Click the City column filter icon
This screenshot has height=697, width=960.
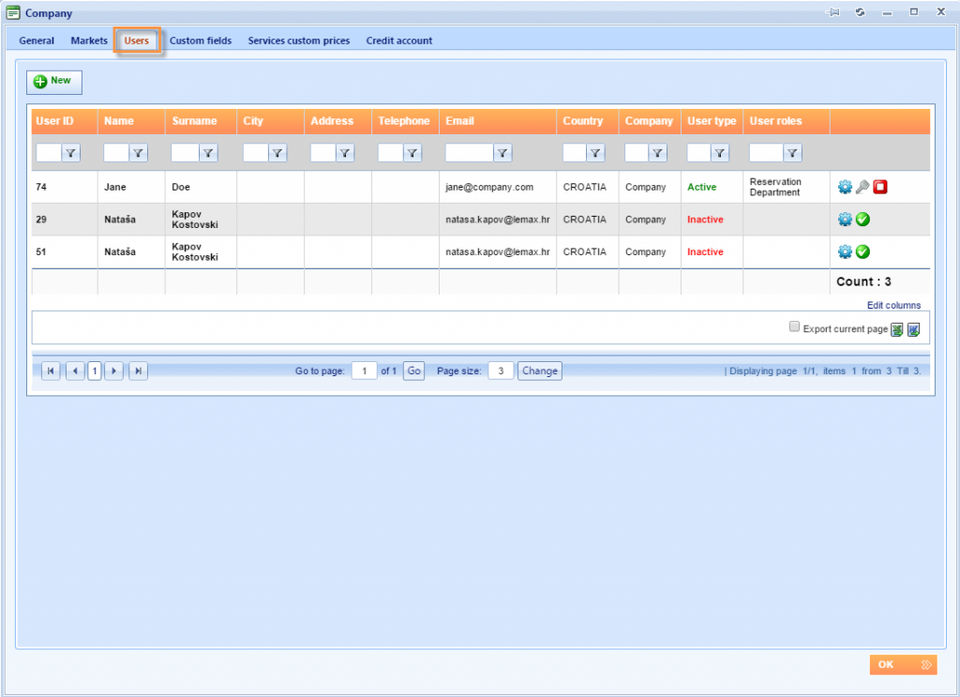277,153
